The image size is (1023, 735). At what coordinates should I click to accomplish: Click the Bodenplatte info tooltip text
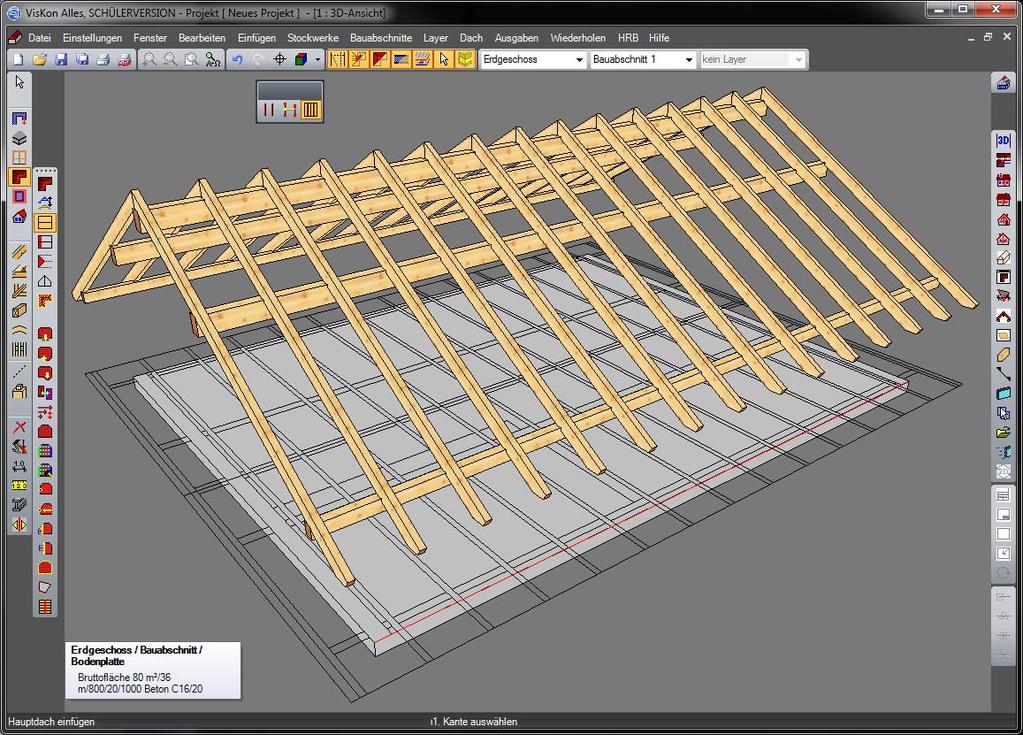click(153, 670)
